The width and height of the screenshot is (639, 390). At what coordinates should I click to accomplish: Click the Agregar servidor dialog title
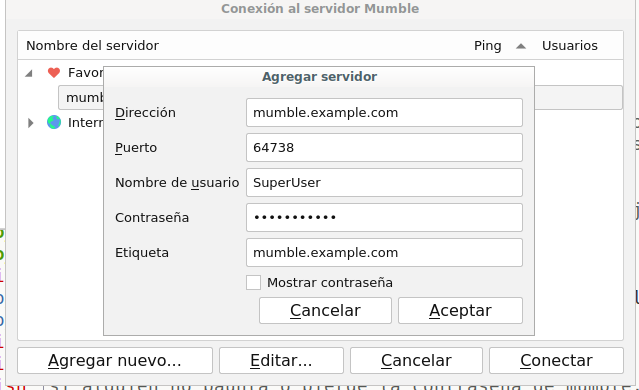[x=319, y=77]
